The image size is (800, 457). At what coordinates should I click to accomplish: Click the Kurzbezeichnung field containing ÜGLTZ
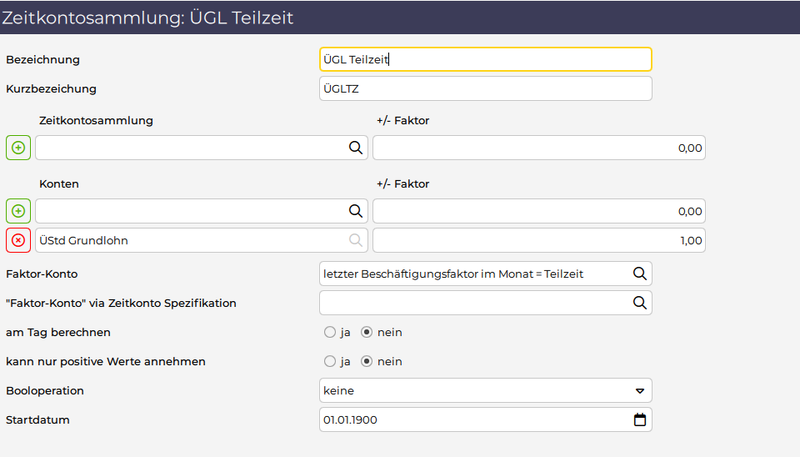tap(485, 89)
